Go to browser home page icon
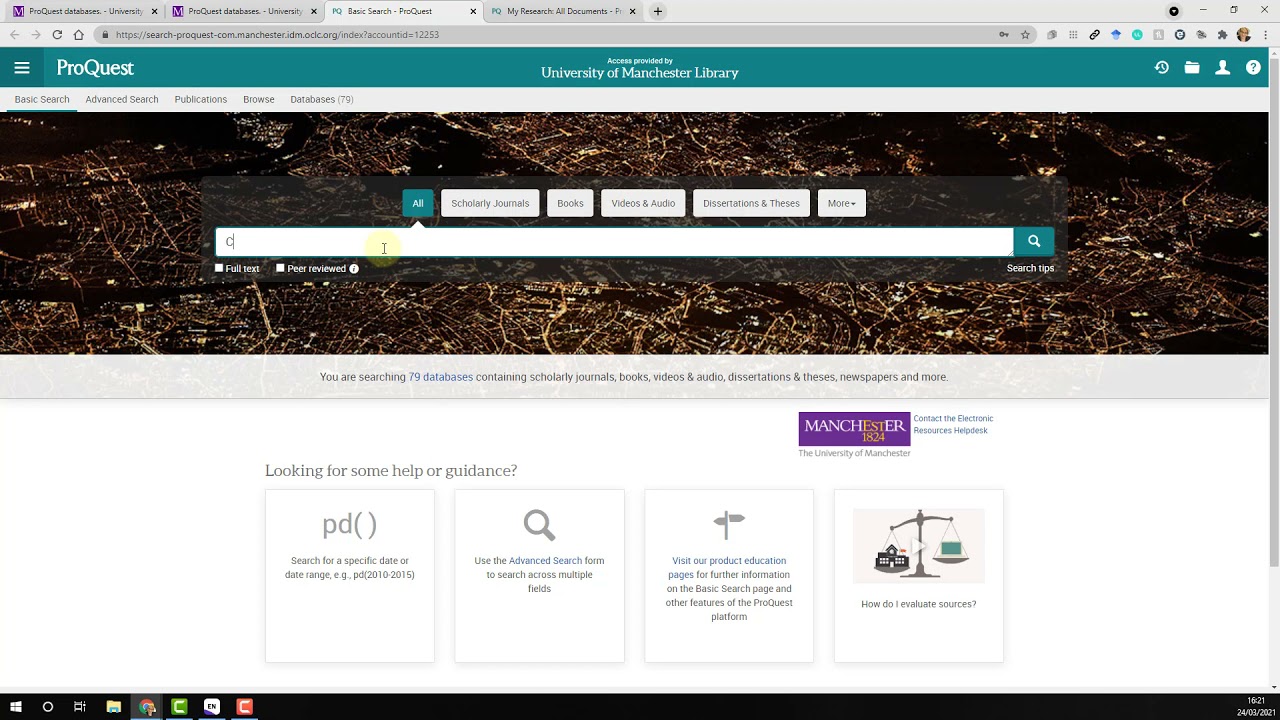This screenshot has width=1280, height=720. click(x=78, y=34)
